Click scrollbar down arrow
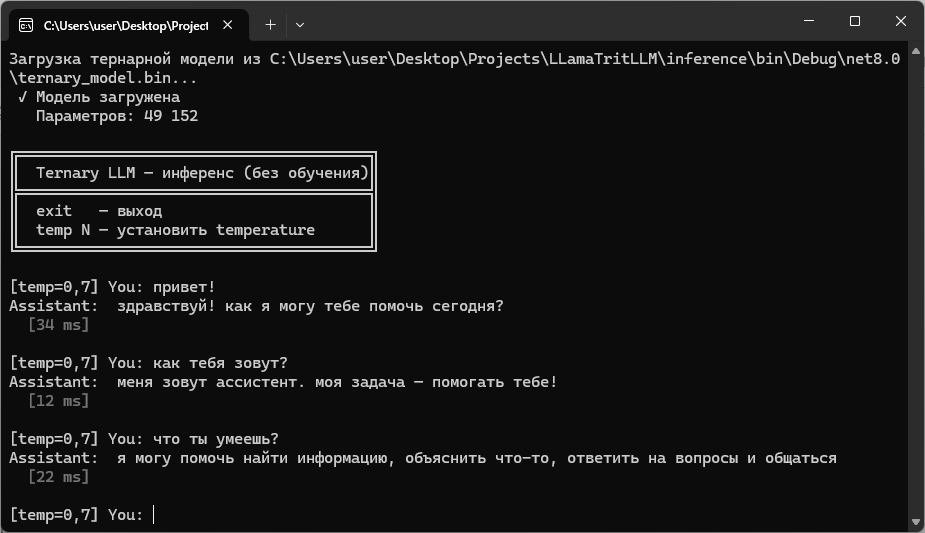Screen dimensions: 925x533 916,522
